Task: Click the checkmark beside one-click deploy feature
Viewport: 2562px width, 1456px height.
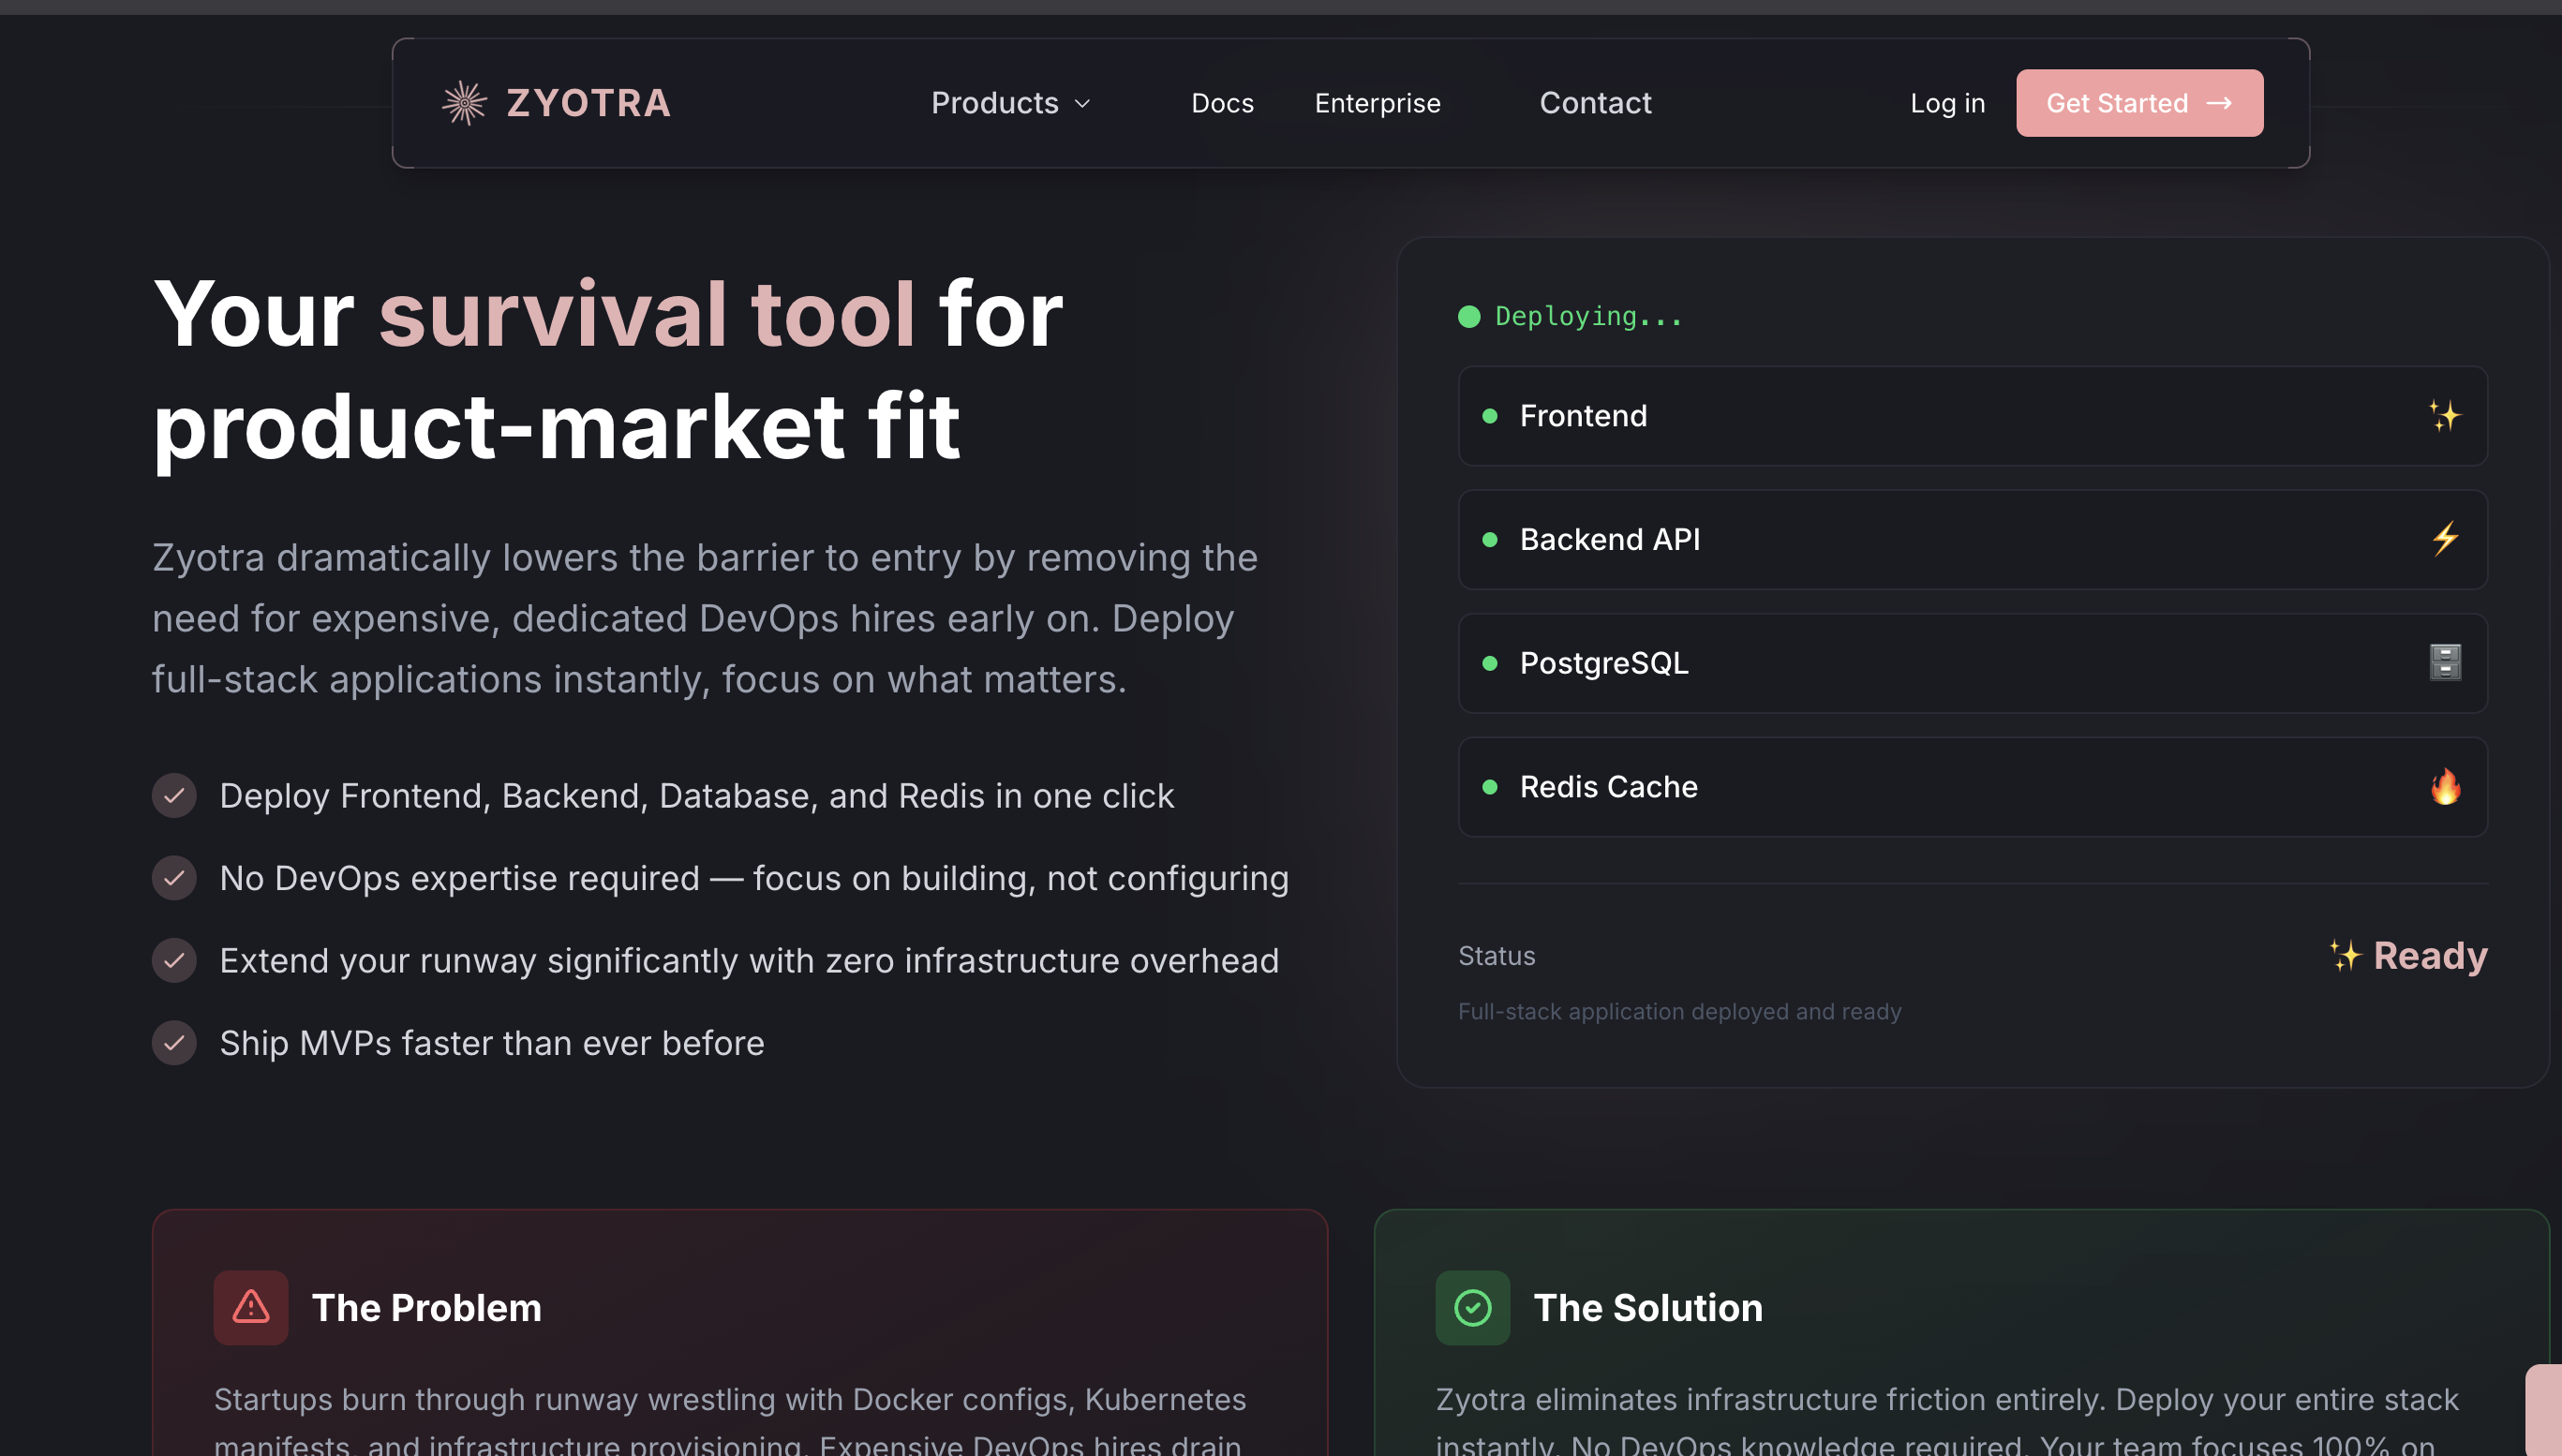Action: pos(174,796)
